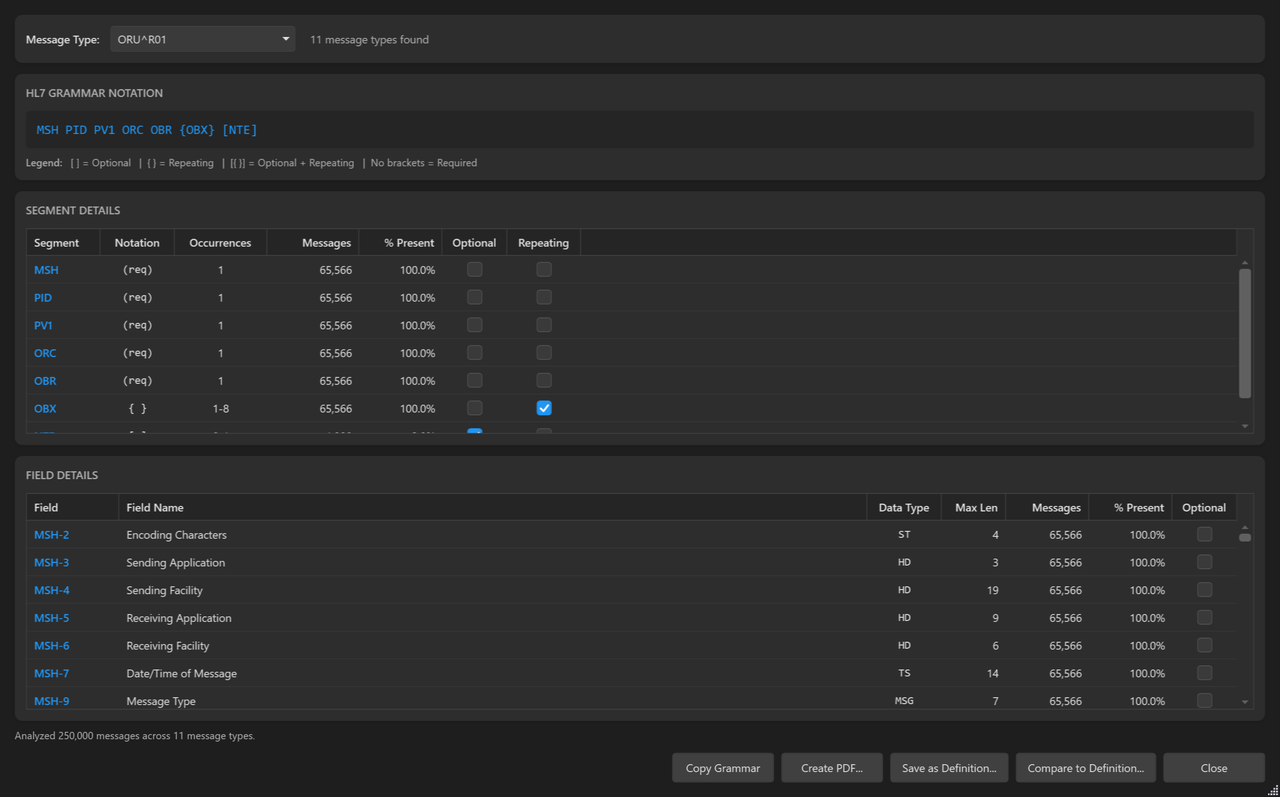Click the Segment Details scroll-up arrow
Viewport: 1280px width, 797px height.
pyautogui.click(x=1245, y=263)
